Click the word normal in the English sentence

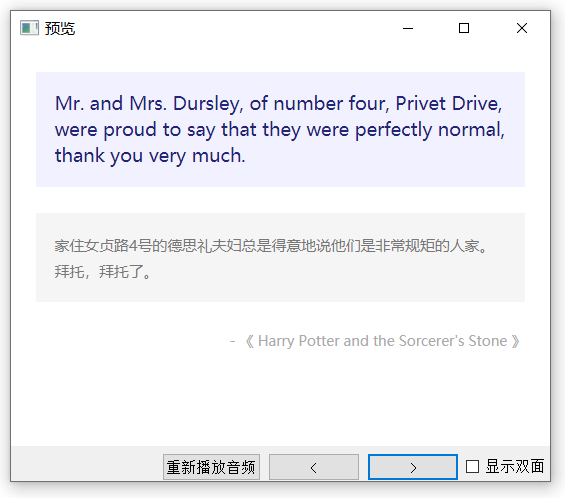point(471,129)
